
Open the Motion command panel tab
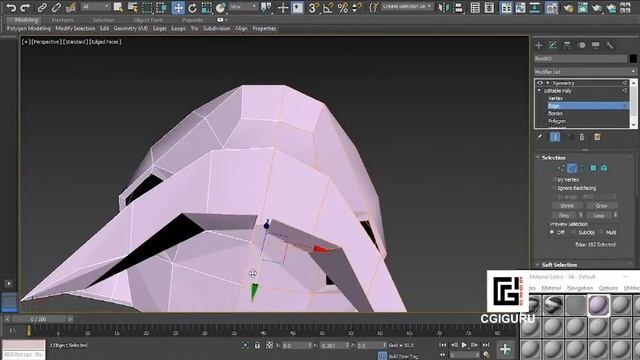coord(581,45)
